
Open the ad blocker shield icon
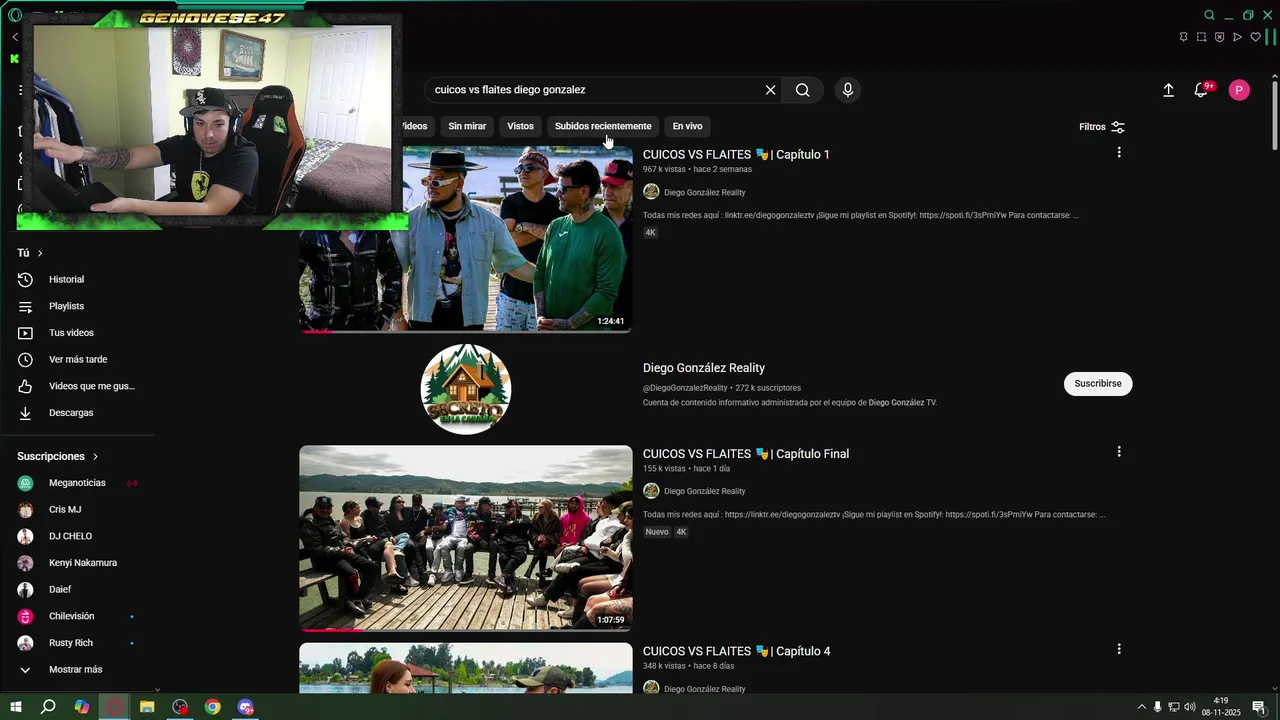pyautogui.click(x=1219, y=37)
